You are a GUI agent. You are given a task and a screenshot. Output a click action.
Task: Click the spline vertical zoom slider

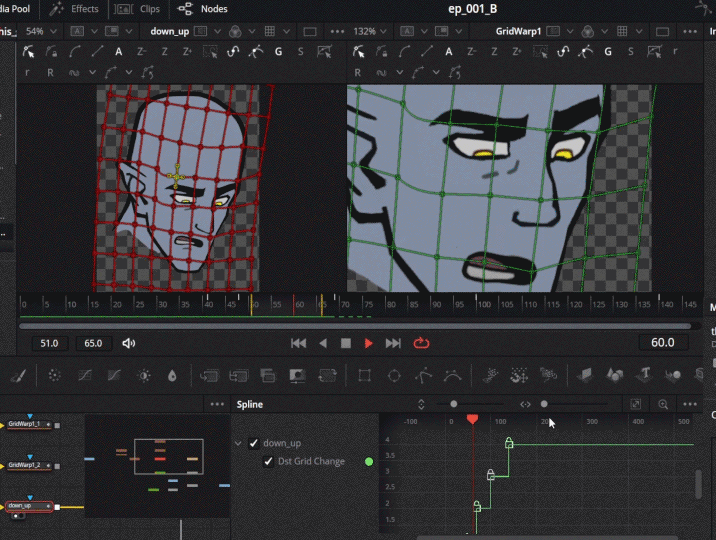click(454, 404)
